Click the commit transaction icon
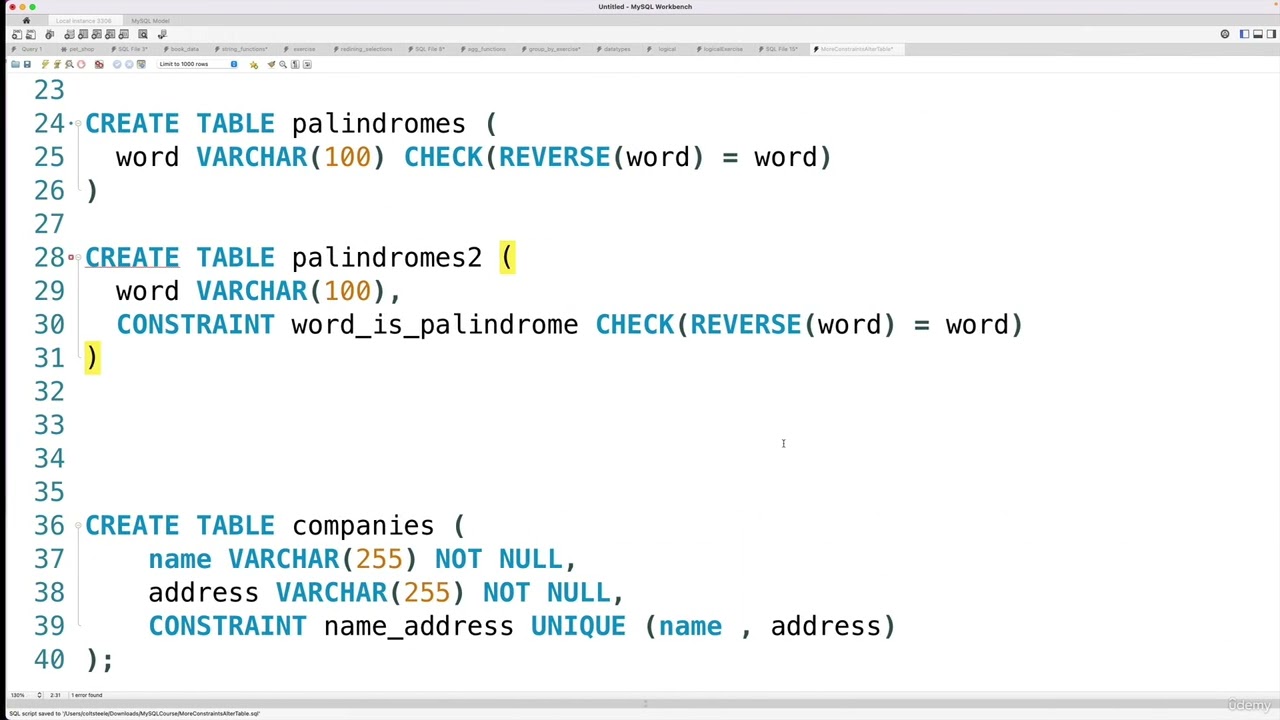Screen dimensions: 1280x720 [117, 64]
